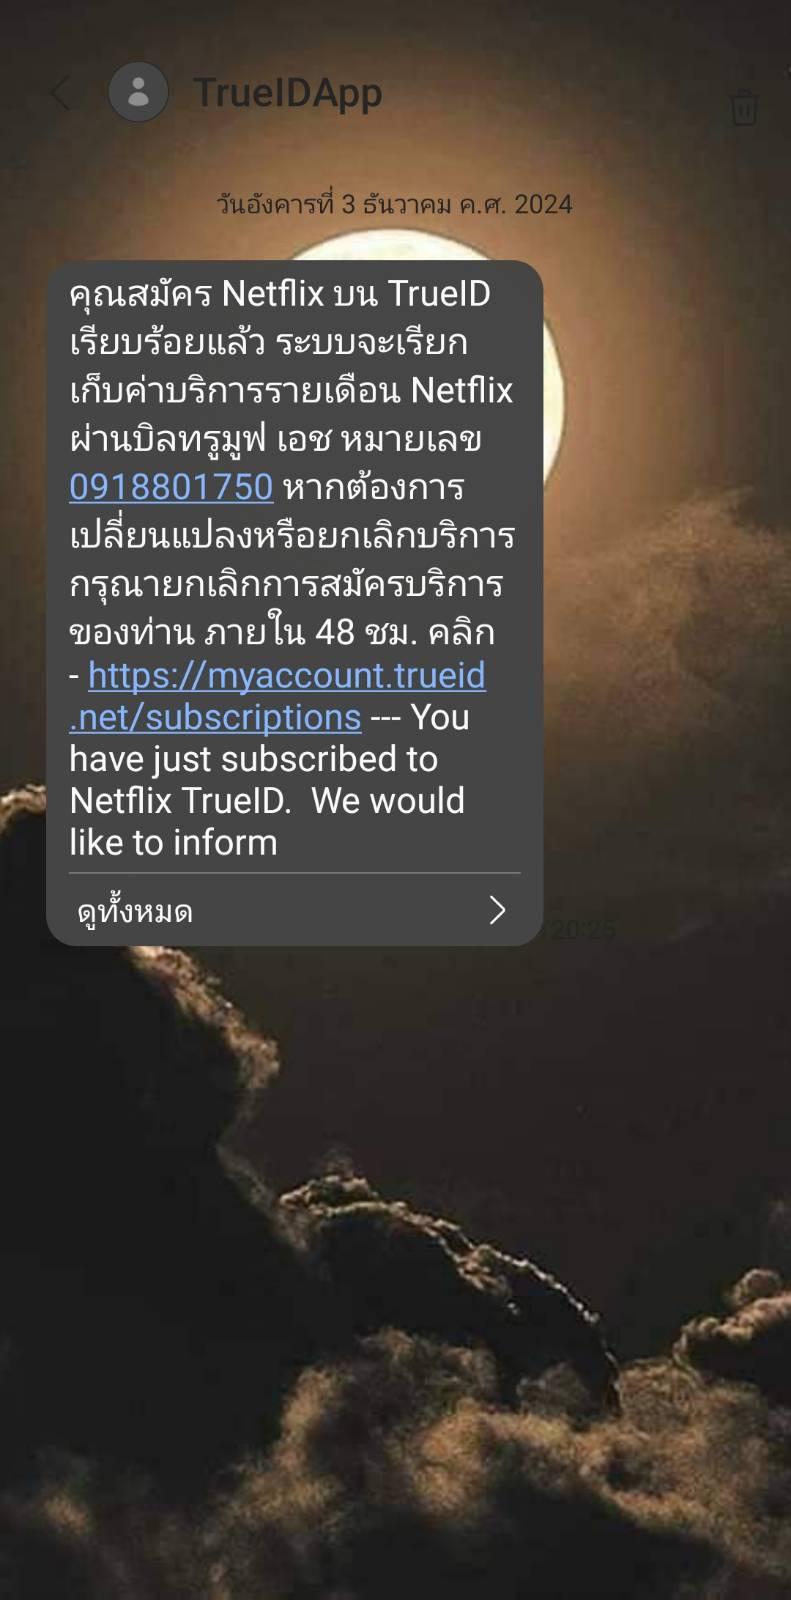Delete conversation with the trash icon
This screenshot has height=1600, width=791.
coord(743,107)
